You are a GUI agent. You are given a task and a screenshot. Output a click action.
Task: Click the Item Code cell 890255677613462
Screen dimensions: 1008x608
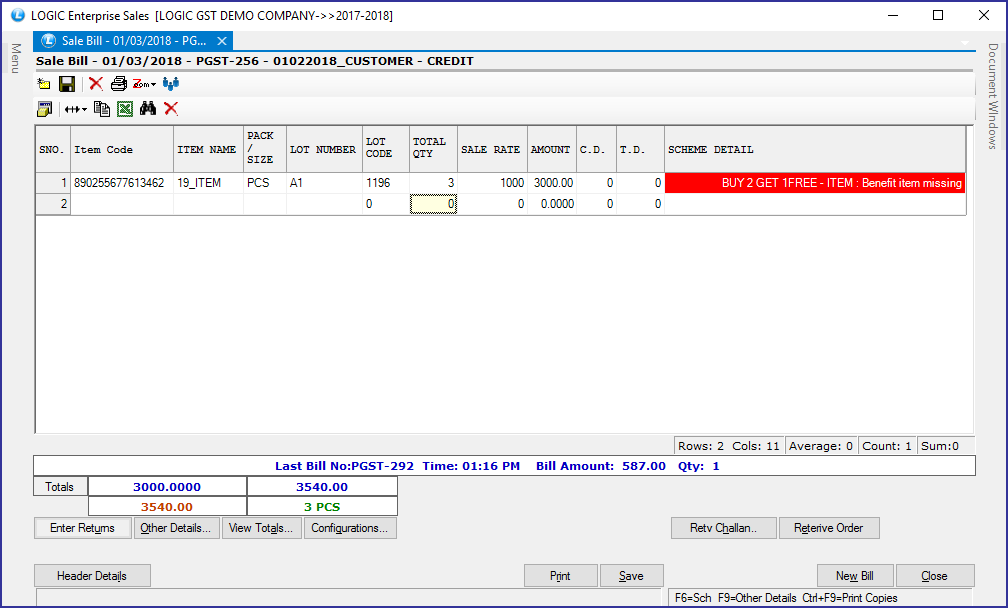(x=122, y=183)
